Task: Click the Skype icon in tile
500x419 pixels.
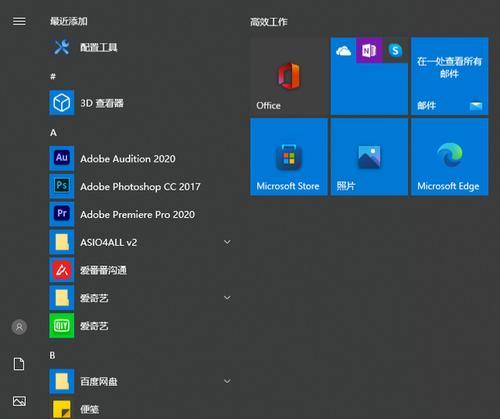Action: (395, 51)
